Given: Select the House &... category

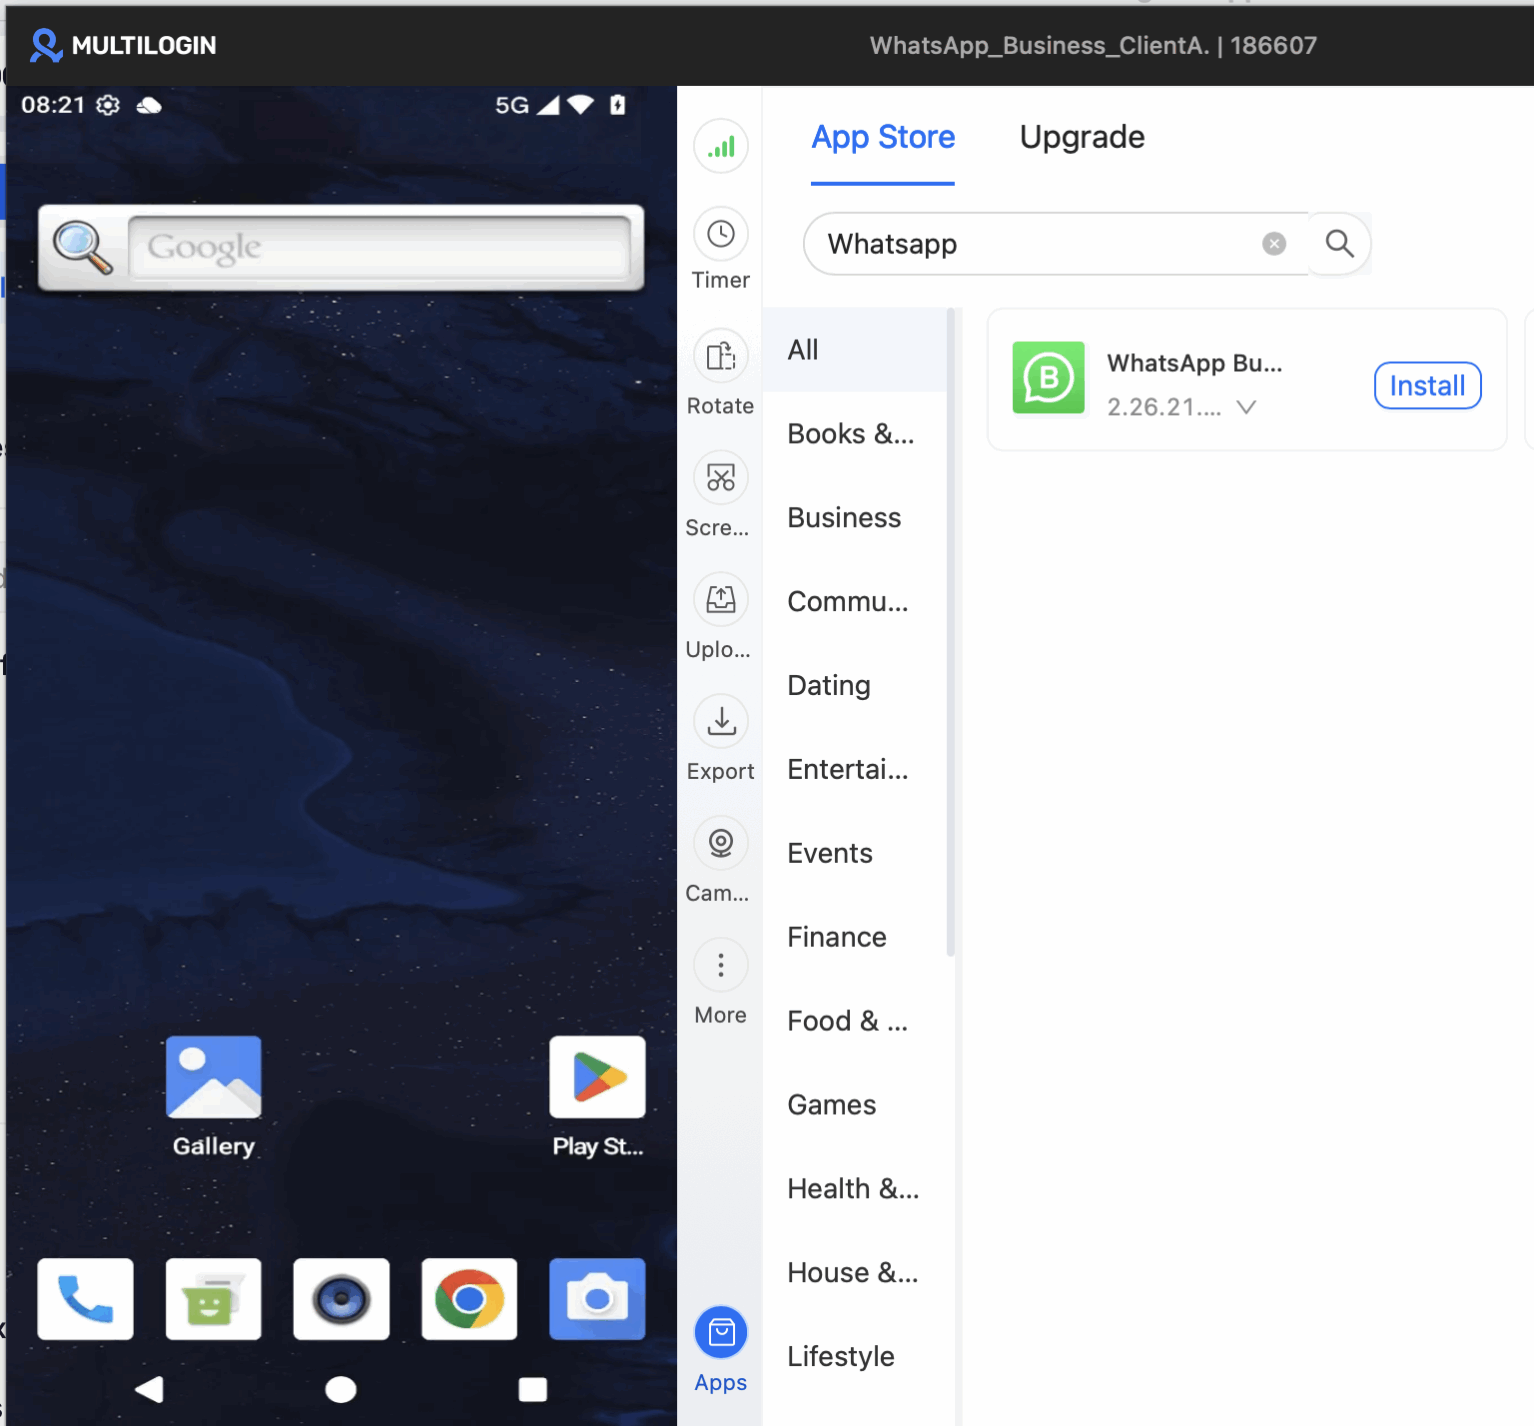Looking at the screenshot, I should (854, 1274).
